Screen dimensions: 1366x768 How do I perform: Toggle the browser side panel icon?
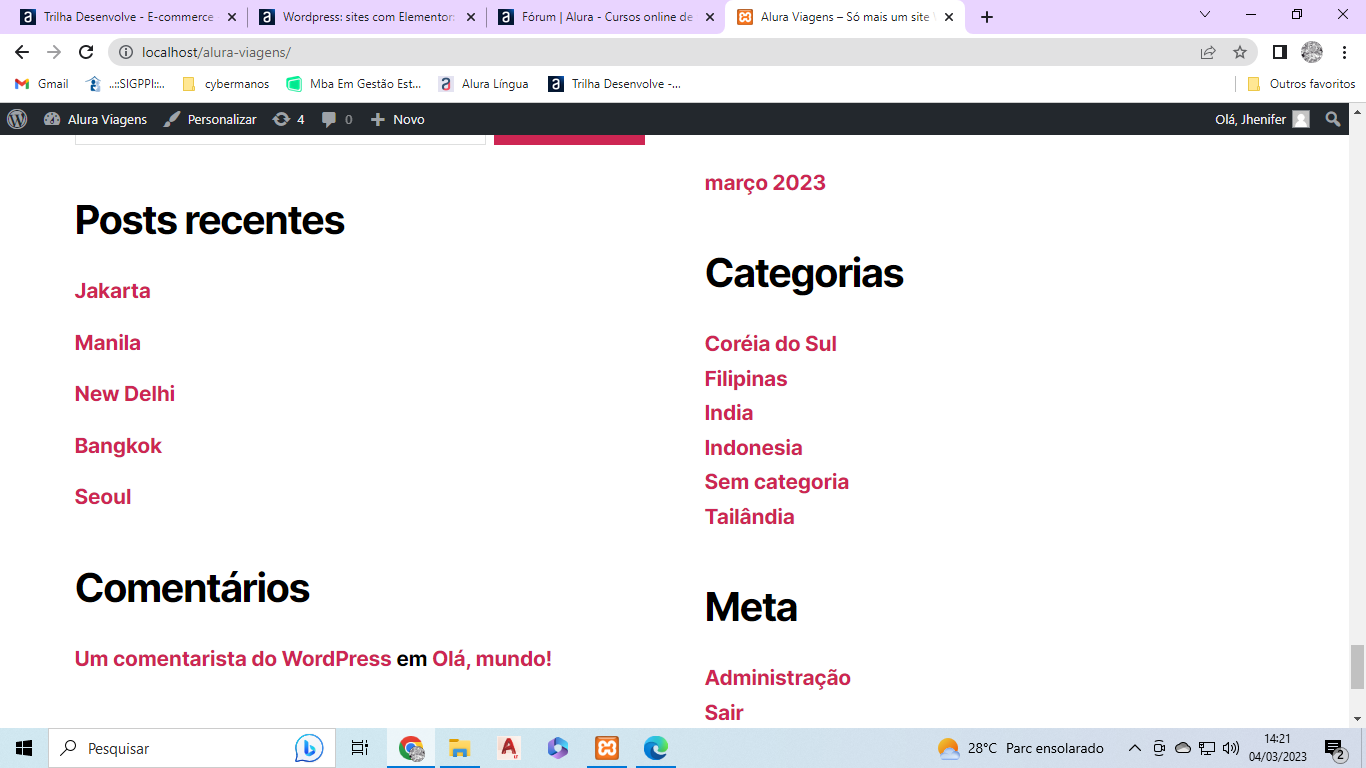[x=1279, y=52]
